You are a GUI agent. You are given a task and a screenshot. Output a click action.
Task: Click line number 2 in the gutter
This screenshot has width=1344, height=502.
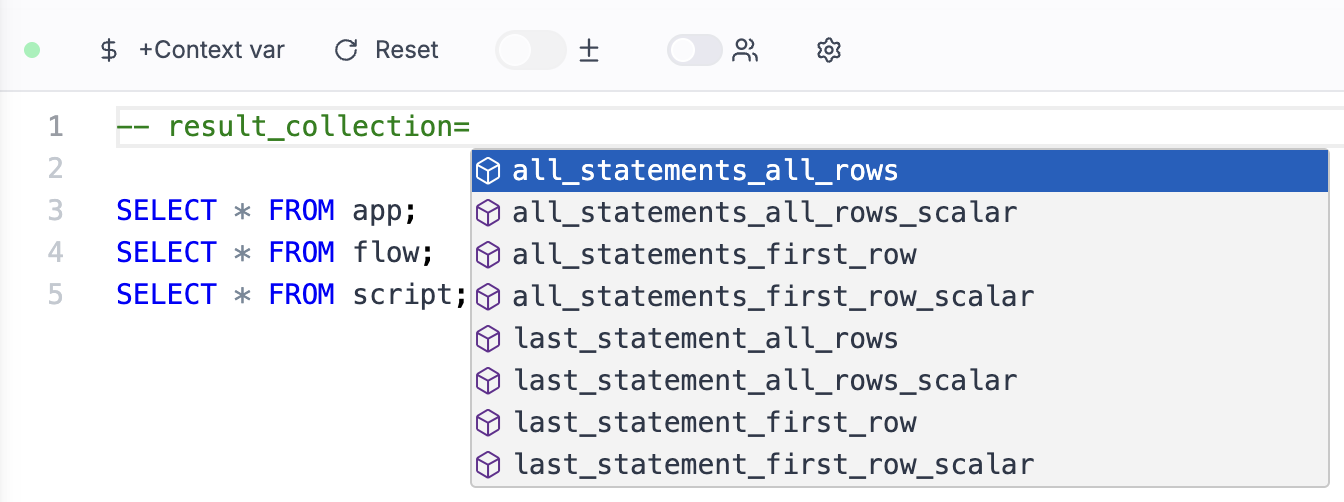55,168
